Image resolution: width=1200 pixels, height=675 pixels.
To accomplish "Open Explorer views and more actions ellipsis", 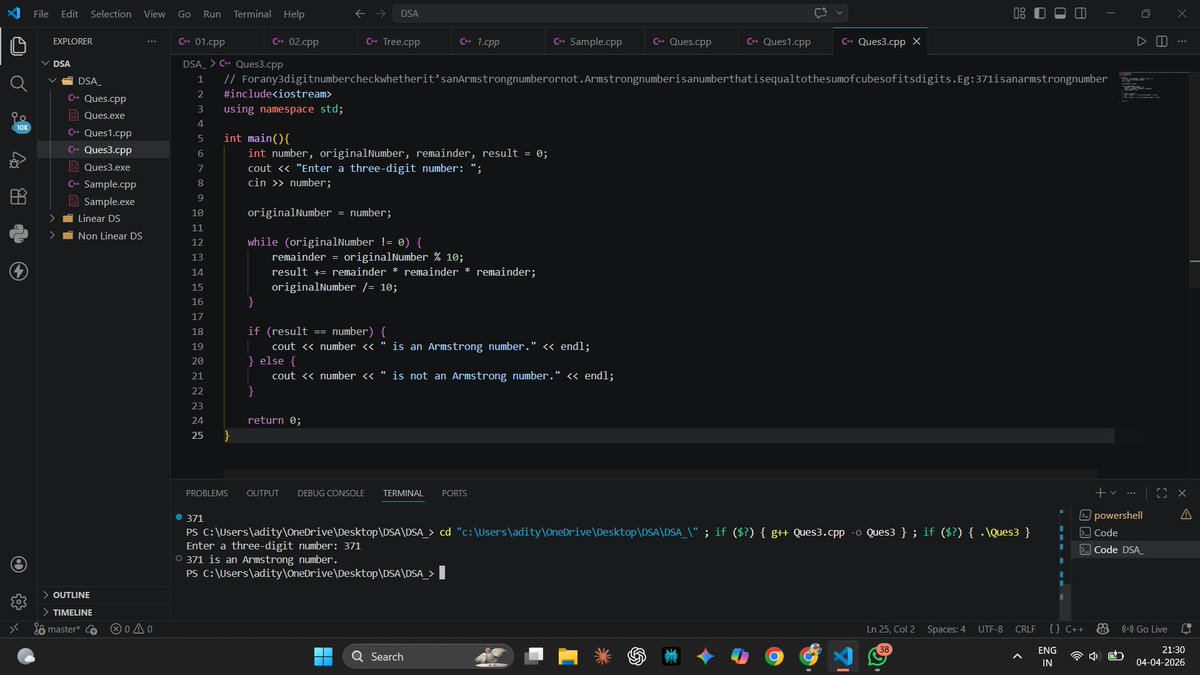I will pyautogui.click(x=152, y=42).
